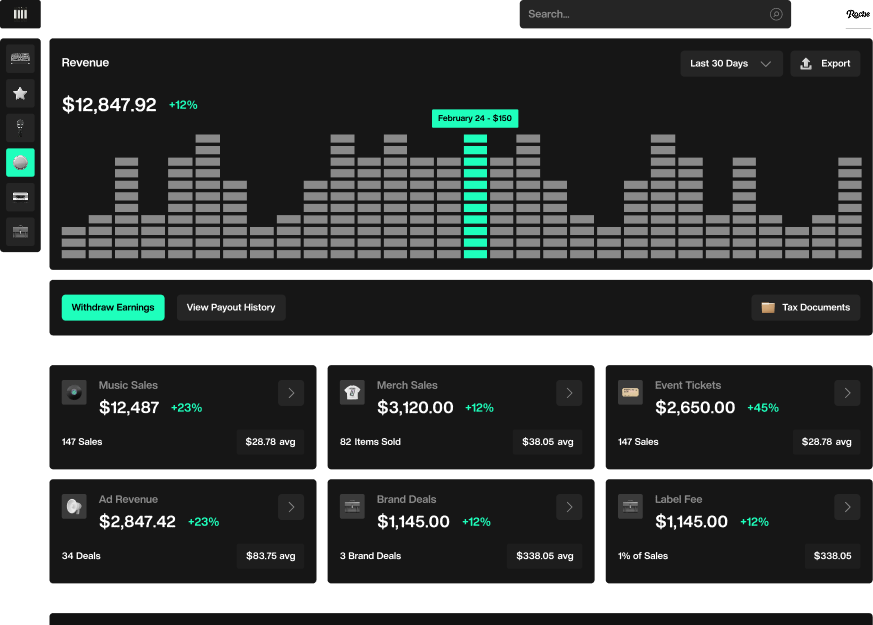The height and width of the screenshot is (625, 873).
Task: Expand Event Tickets with its chevron arrow
Action: 847,393
